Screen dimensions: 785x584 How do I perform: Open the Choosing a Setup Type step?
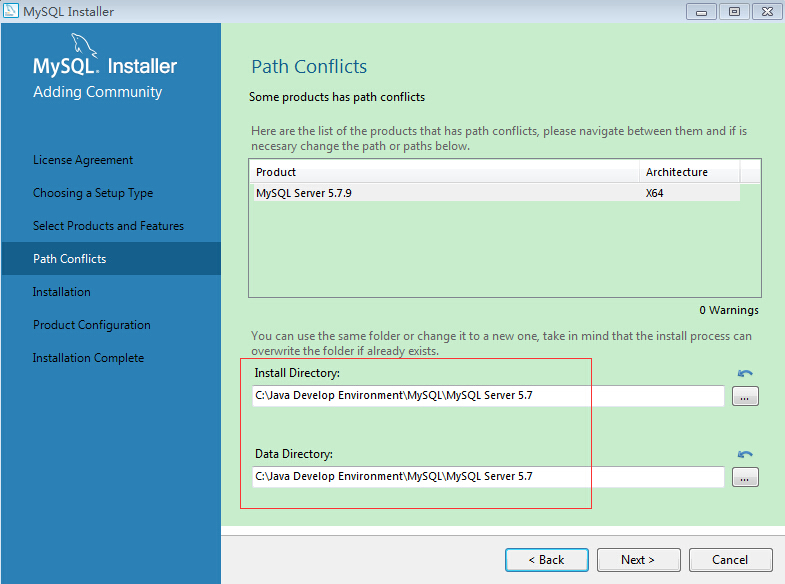[x=93, y=193]
